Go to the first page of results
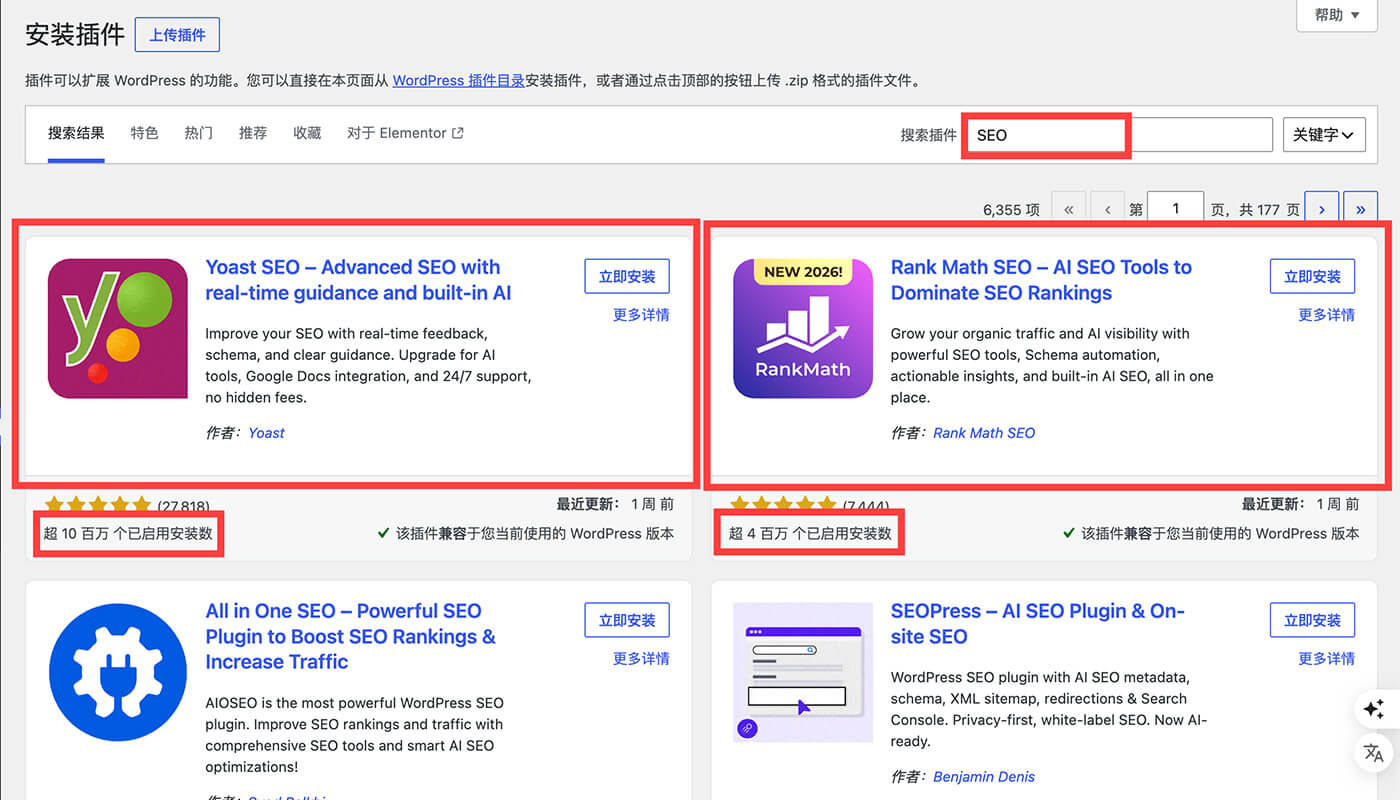 tap(1069, 209)
